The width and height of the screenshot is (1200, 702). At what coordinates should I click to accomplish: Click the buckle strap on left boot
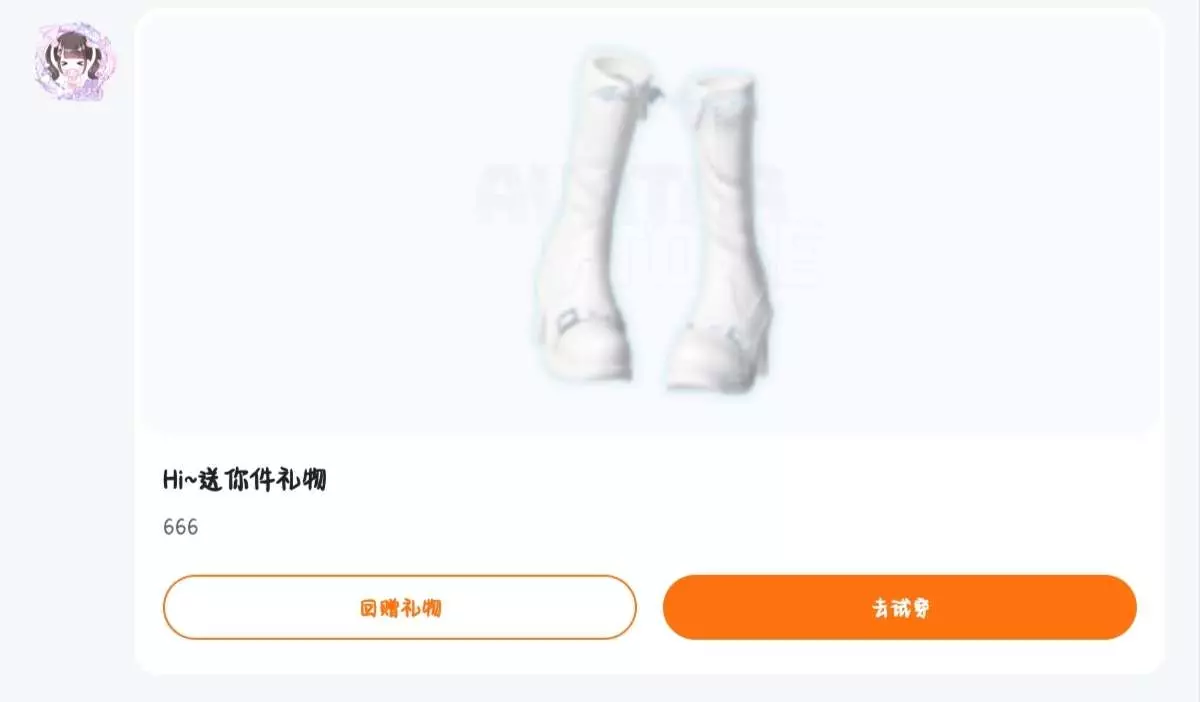(x=568, y=320)
